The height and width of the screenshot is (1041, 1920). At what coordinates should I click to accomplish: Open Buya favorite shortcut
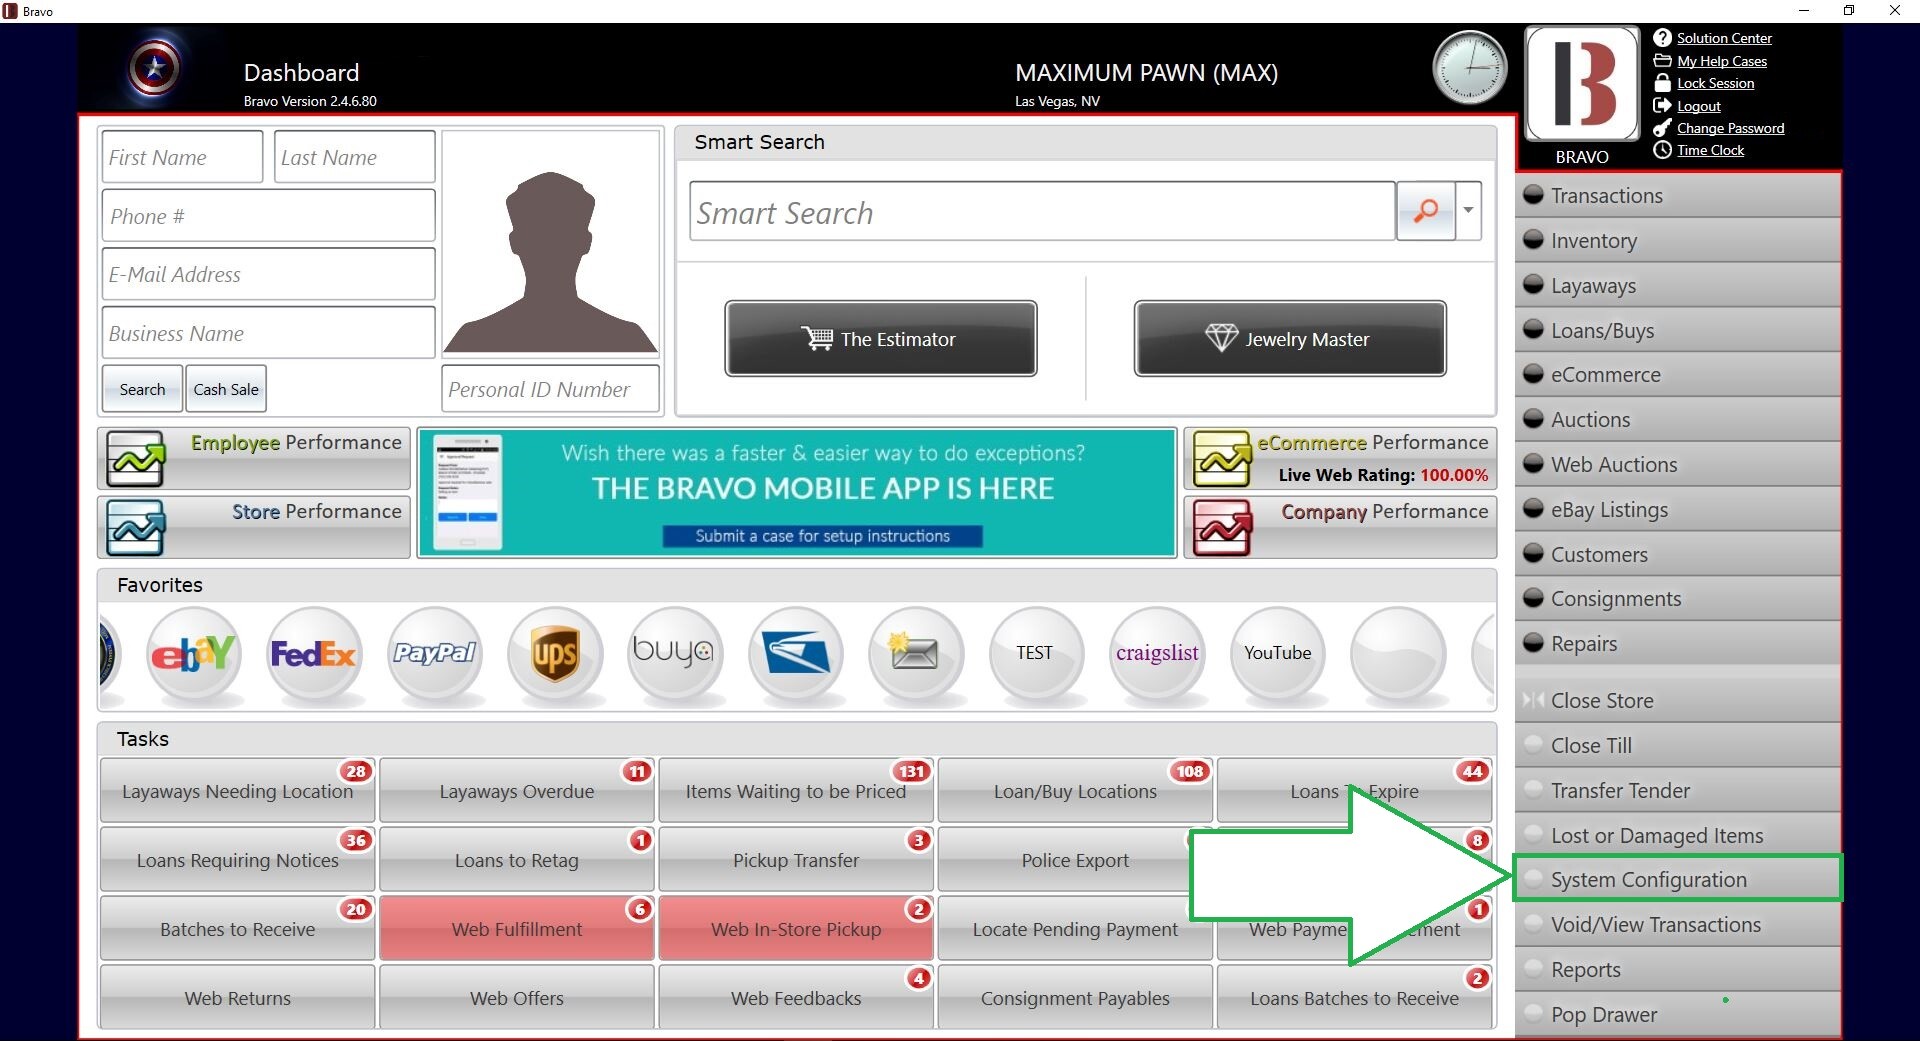tap(675, 654)
